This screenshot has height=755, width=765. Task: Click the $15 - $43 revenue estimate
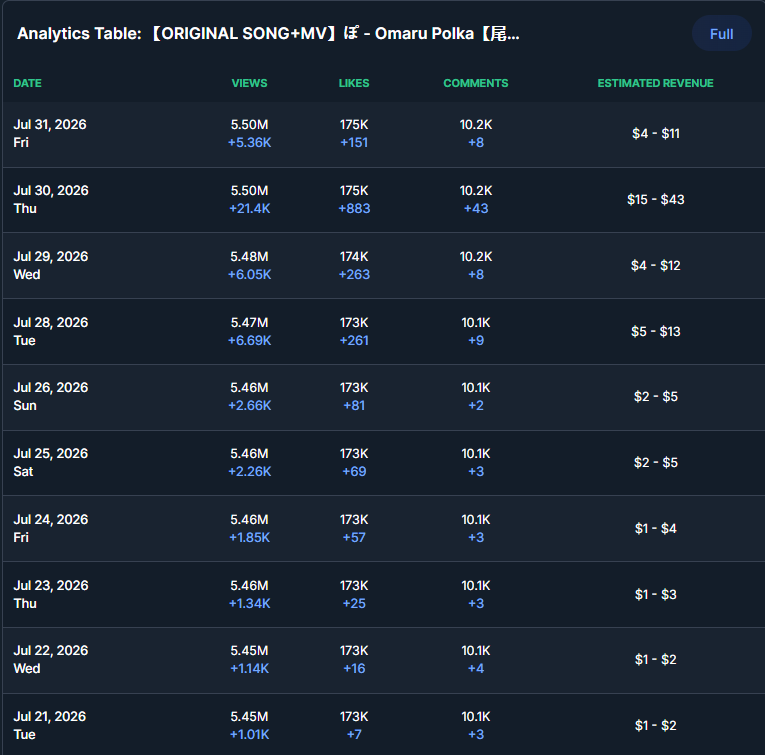(x=655, y=199)
